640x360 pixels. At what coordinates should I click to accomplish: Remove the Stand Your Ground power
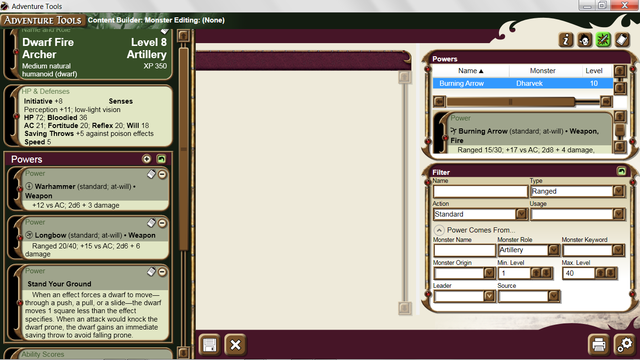pos(162,272)
